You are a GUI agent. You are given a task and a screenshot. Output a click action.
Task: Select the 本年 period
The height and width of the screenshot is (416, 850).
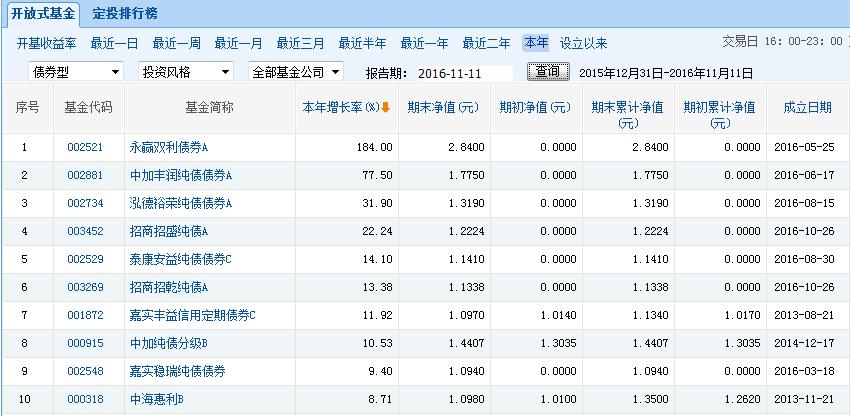pos(536,43)
